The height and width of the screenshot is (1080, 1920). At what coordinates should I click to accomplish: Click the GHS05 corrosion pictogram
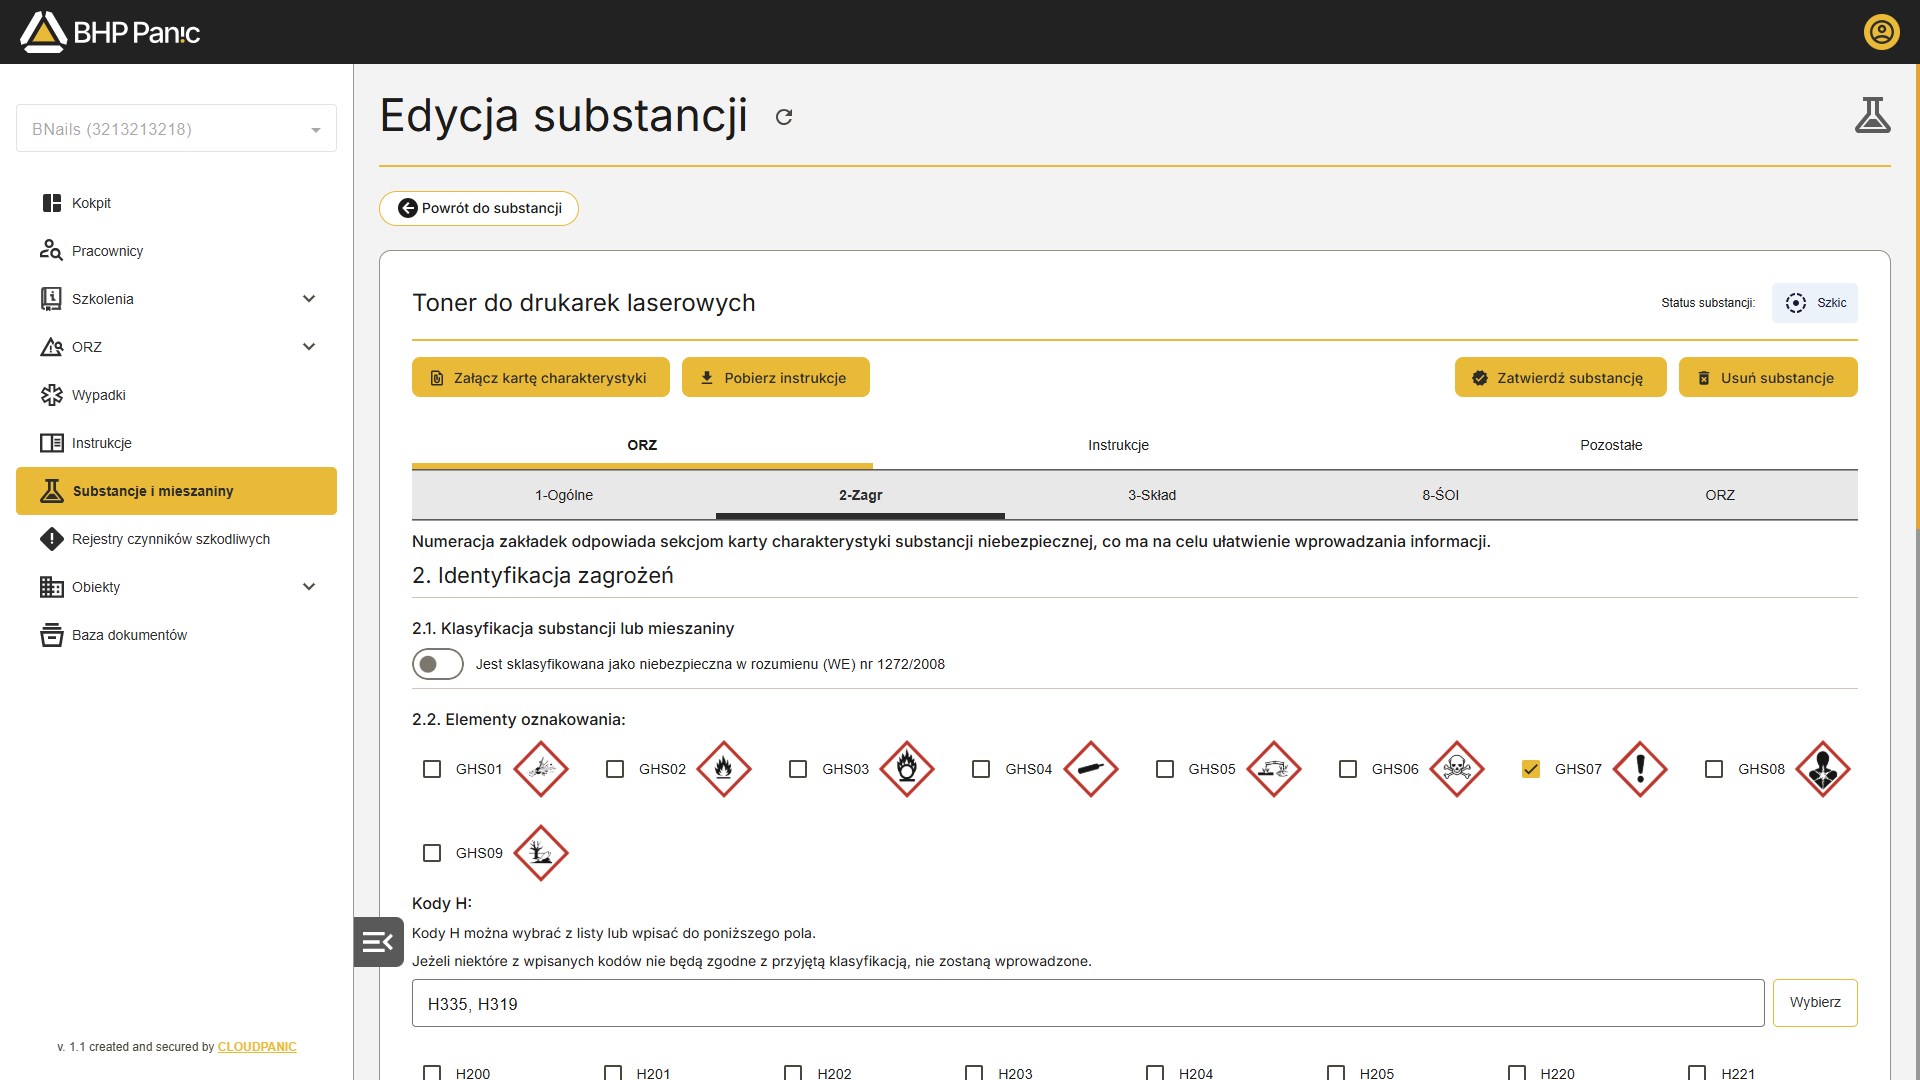[x=1274, y=769]
